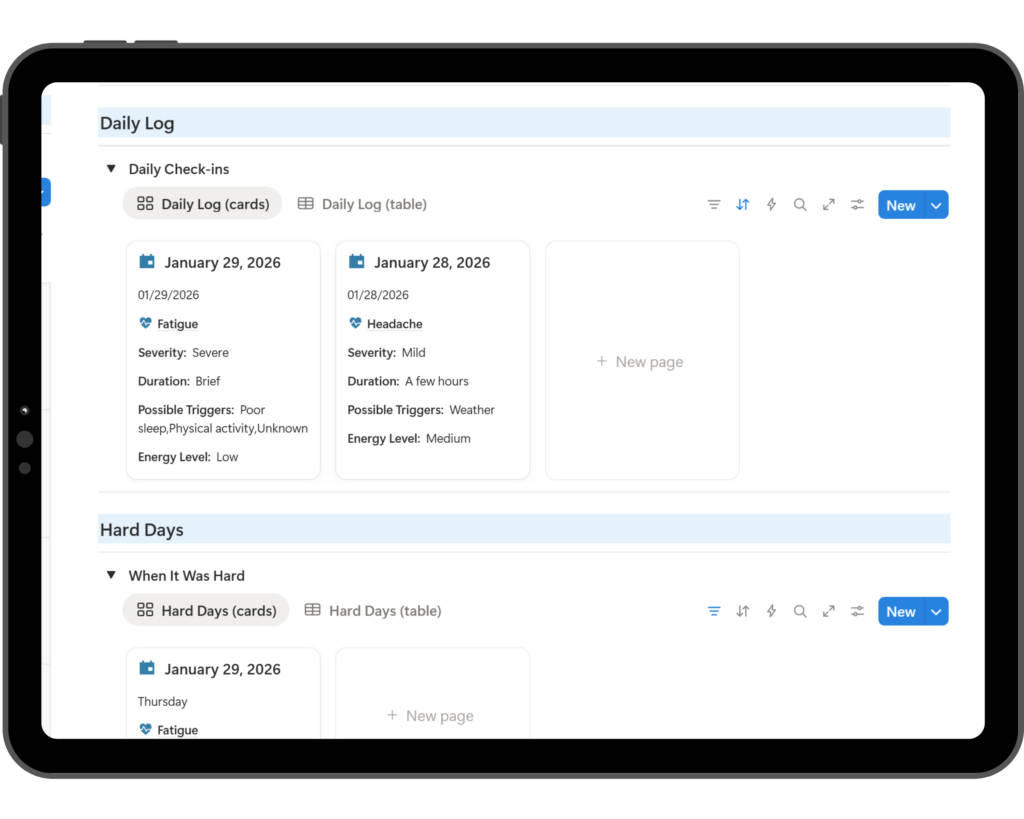Viewport: 1024px width, 819px height.
Task: Open automations via the lightning icon above Daily Log
Action: pyautogui.click(x=771, y=204)
